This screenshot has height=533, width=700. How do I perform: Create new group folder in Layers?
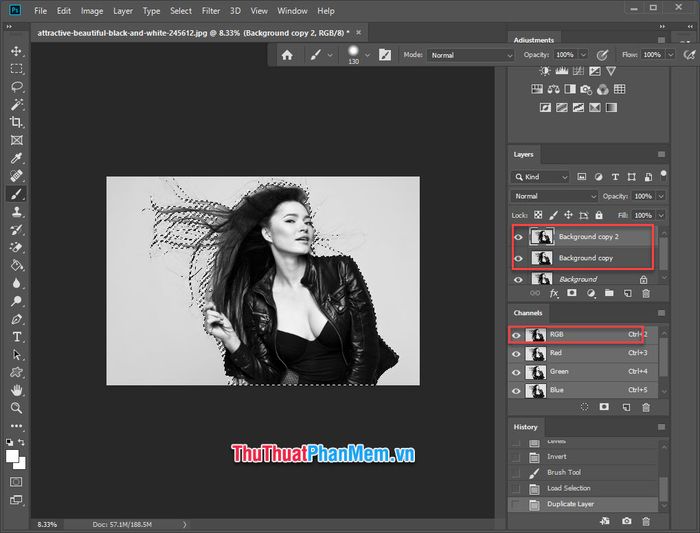609,293
